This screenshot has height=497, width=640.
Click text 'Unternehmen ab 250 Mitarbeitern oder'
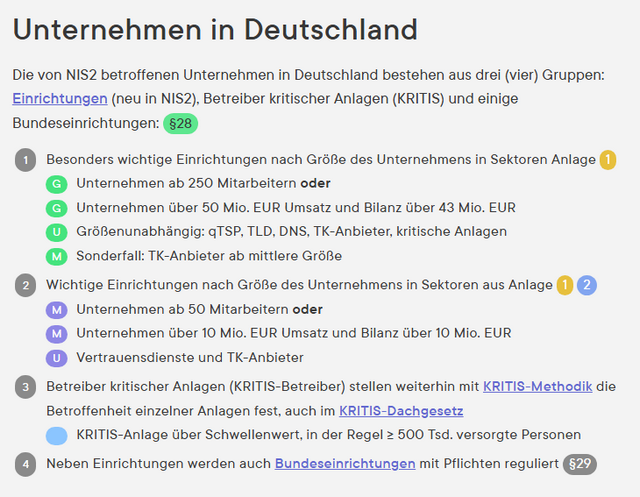203,183
